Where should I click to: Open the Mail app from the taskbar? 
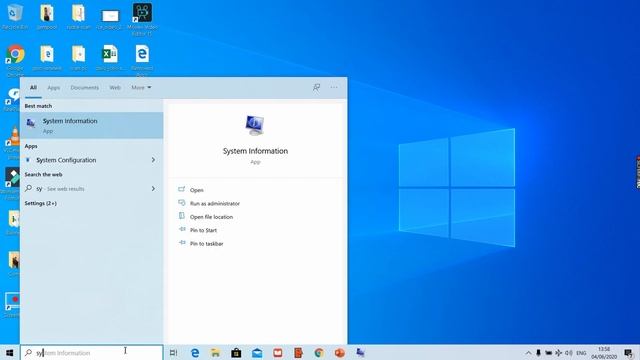tap(257, 353)
